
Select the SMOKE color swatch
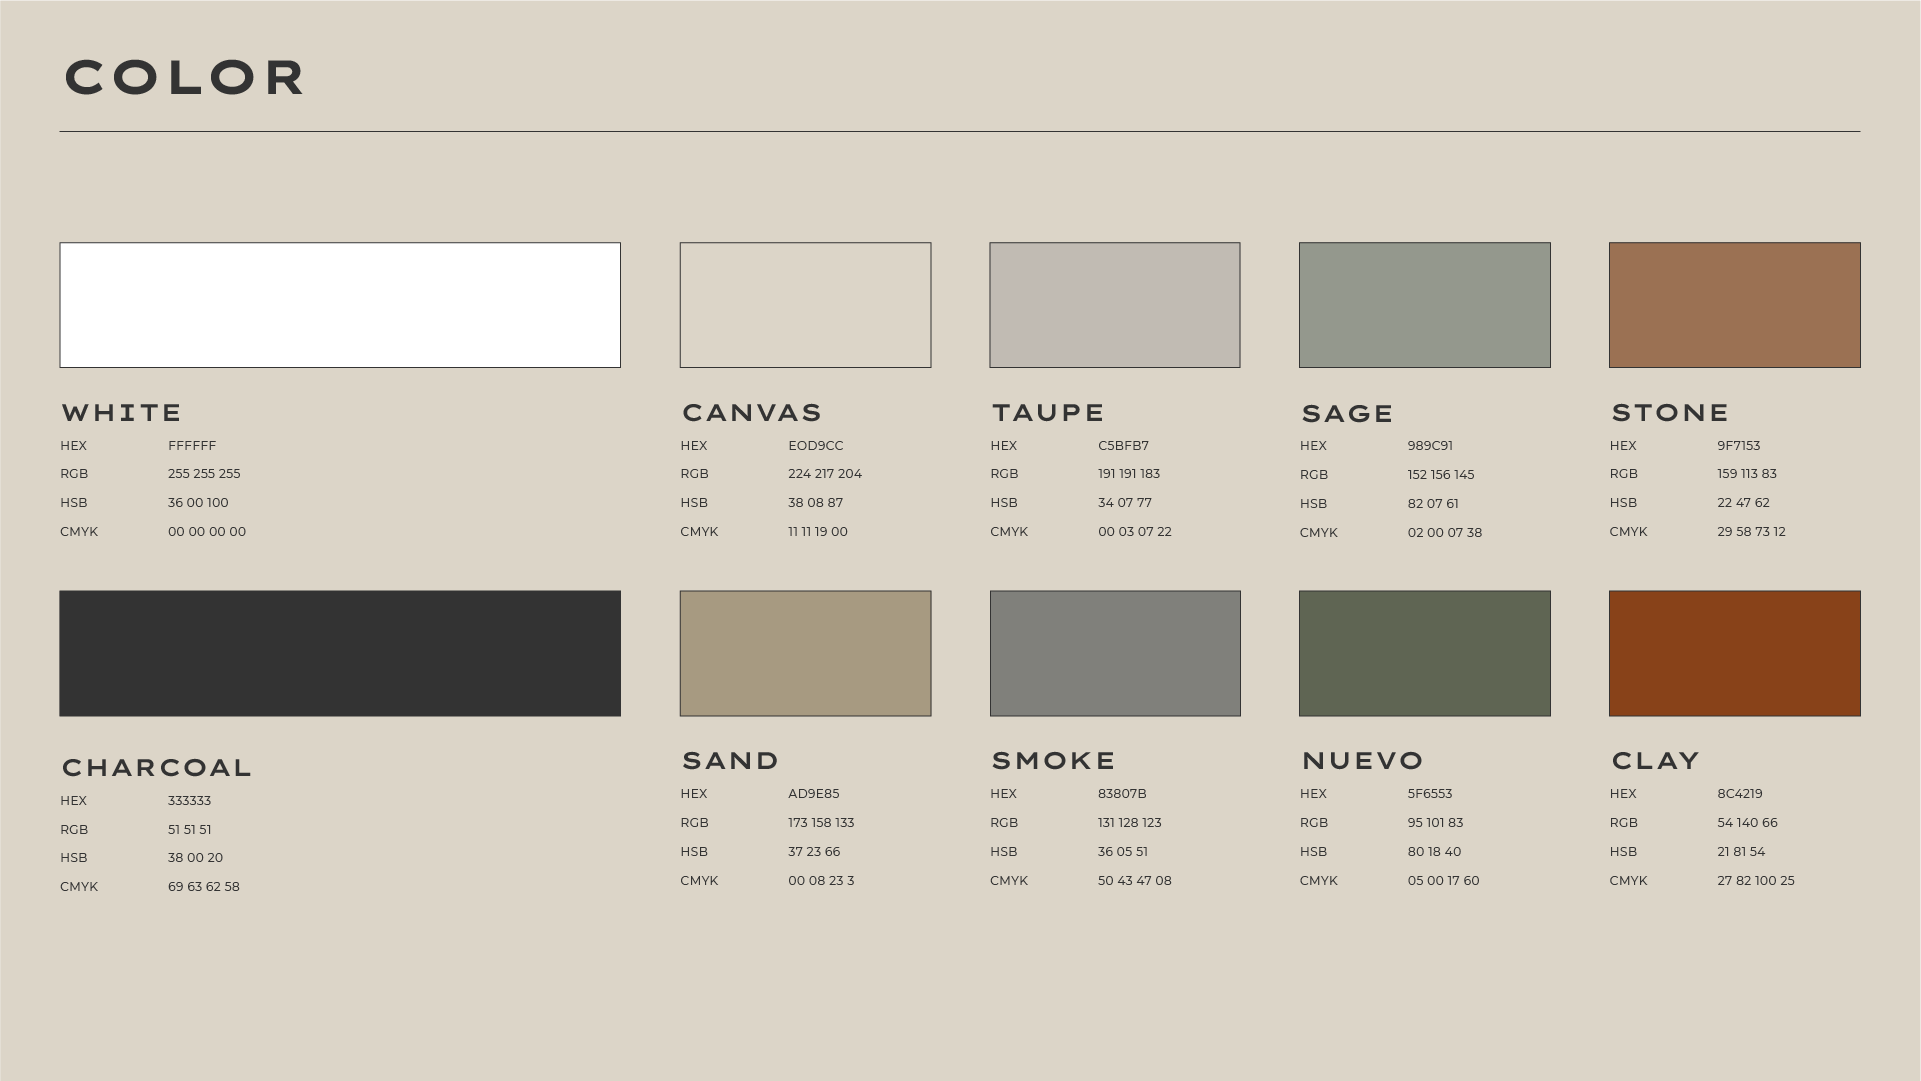[x=1115, y=652]
